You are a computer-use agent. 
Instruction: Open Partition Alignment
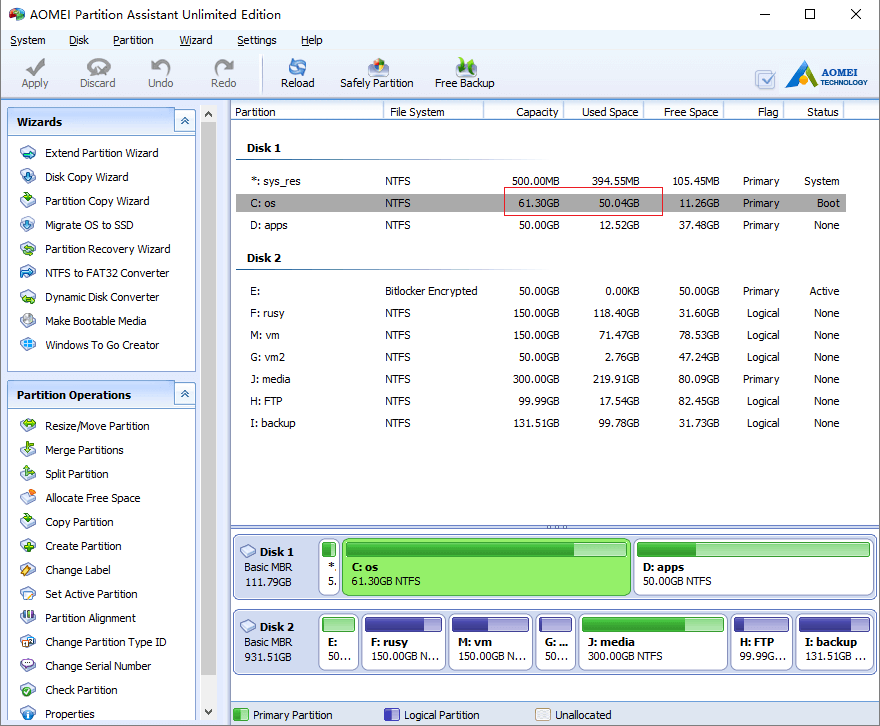90,618
